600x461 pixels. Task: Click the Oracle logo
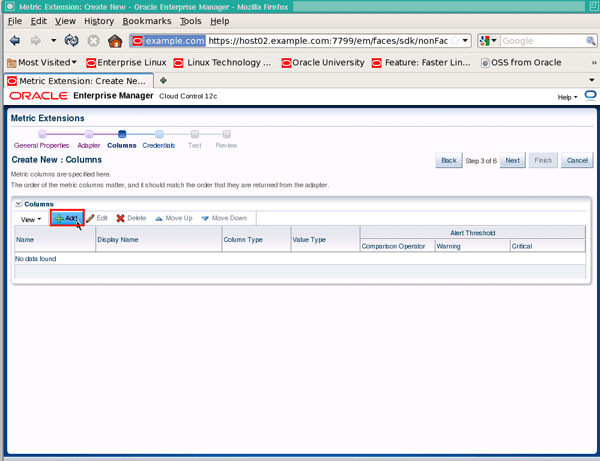click(x=39, y=96)
